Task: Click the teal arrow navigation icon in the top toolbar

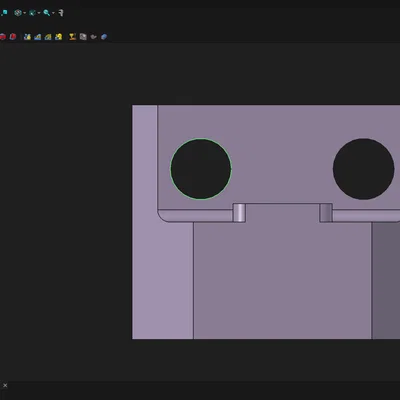Action: click(32, 13)
